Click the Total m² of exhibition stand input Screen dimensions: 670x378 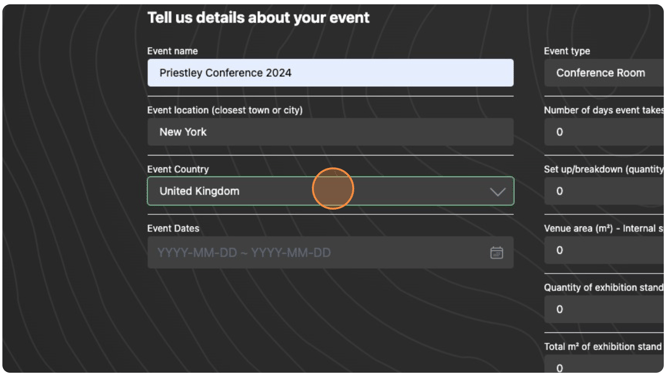(604, 366)
